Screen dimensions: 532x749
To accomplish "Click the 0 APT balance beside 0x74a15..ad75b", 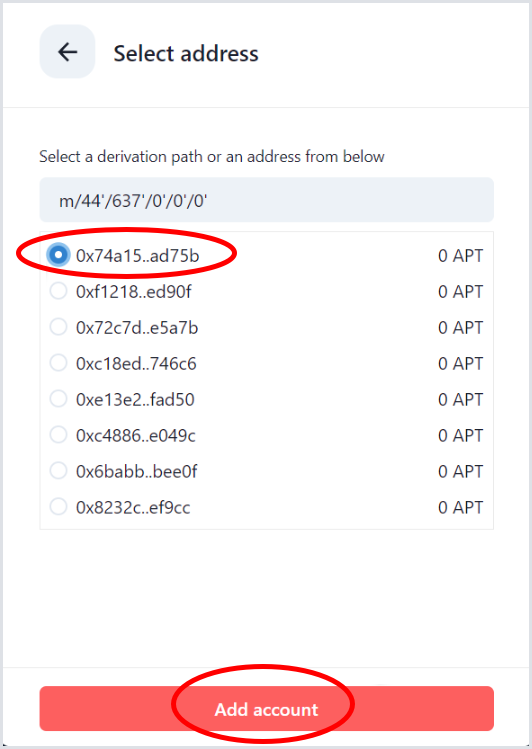I will pos(460,256).
